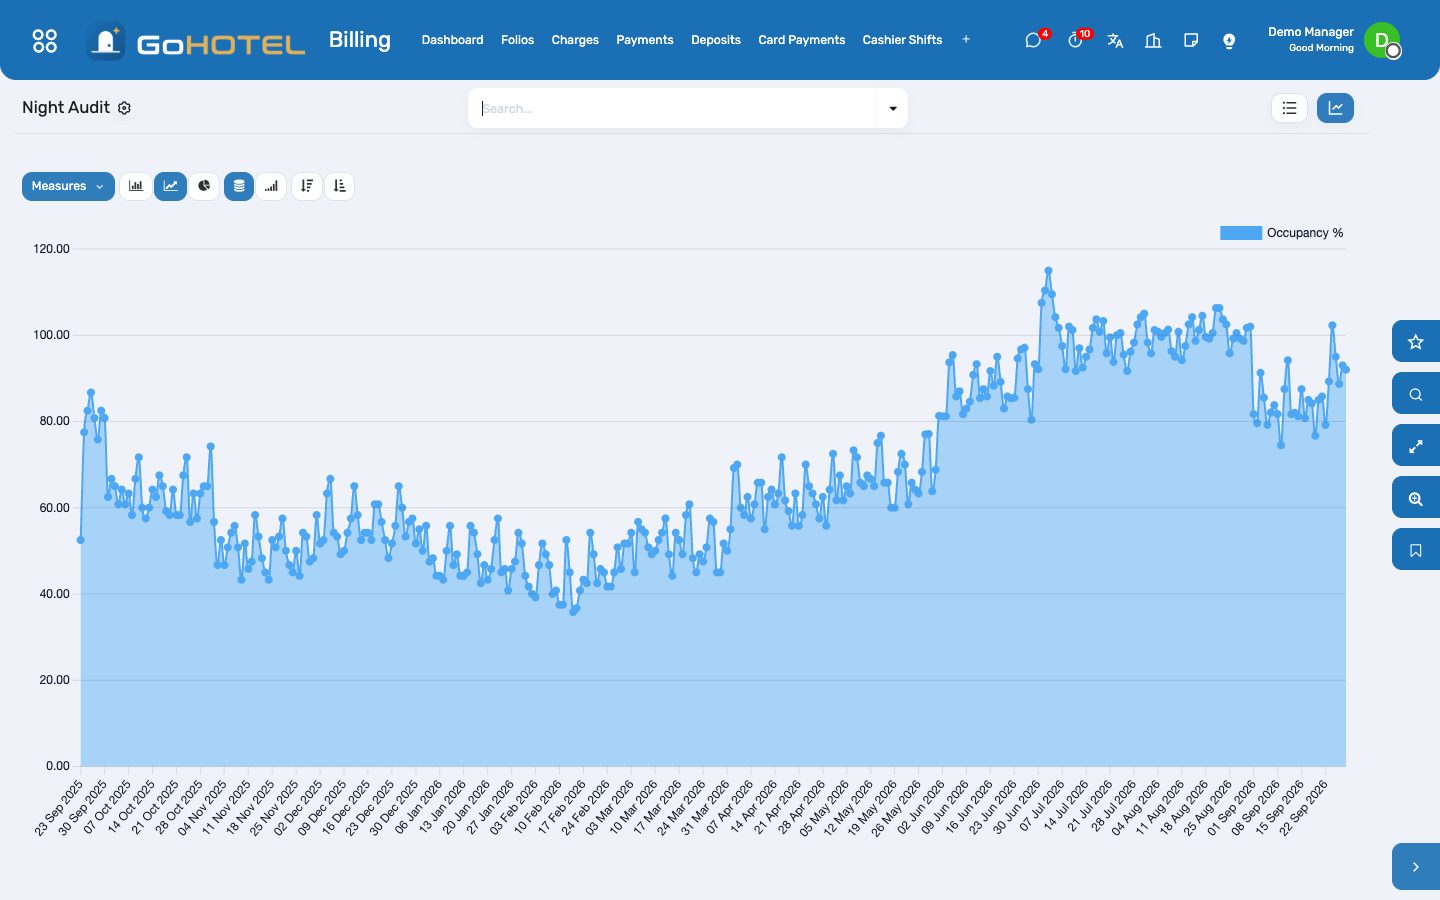Open the timer activities icon with 10 badge

coord(1075,40)
